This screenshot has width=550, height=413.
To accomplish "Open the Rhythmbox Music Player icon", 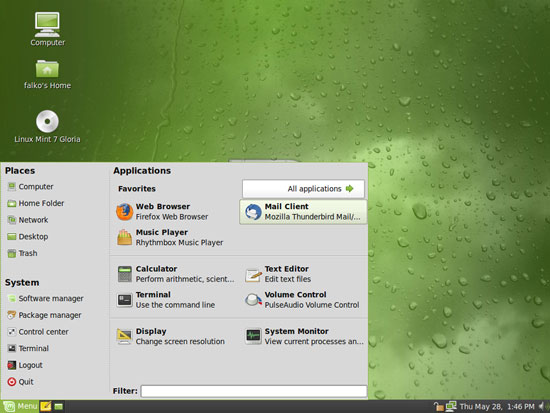I will pos(124,238).
